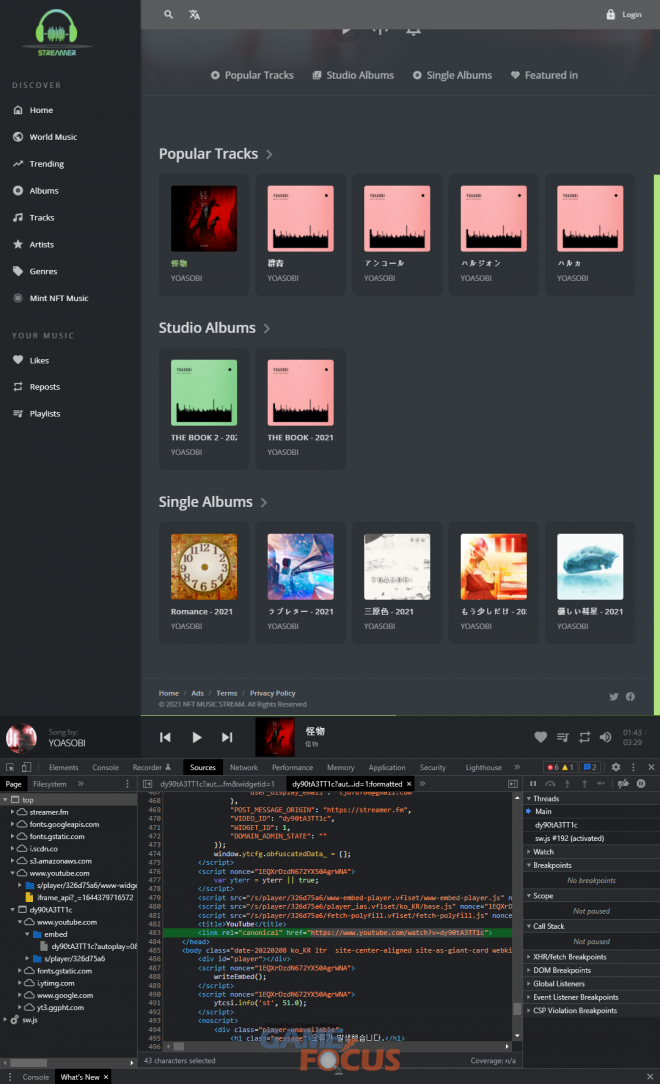Open the player queue icon
The width and height of the screenshot is (660, 1084).
[563, 738]
